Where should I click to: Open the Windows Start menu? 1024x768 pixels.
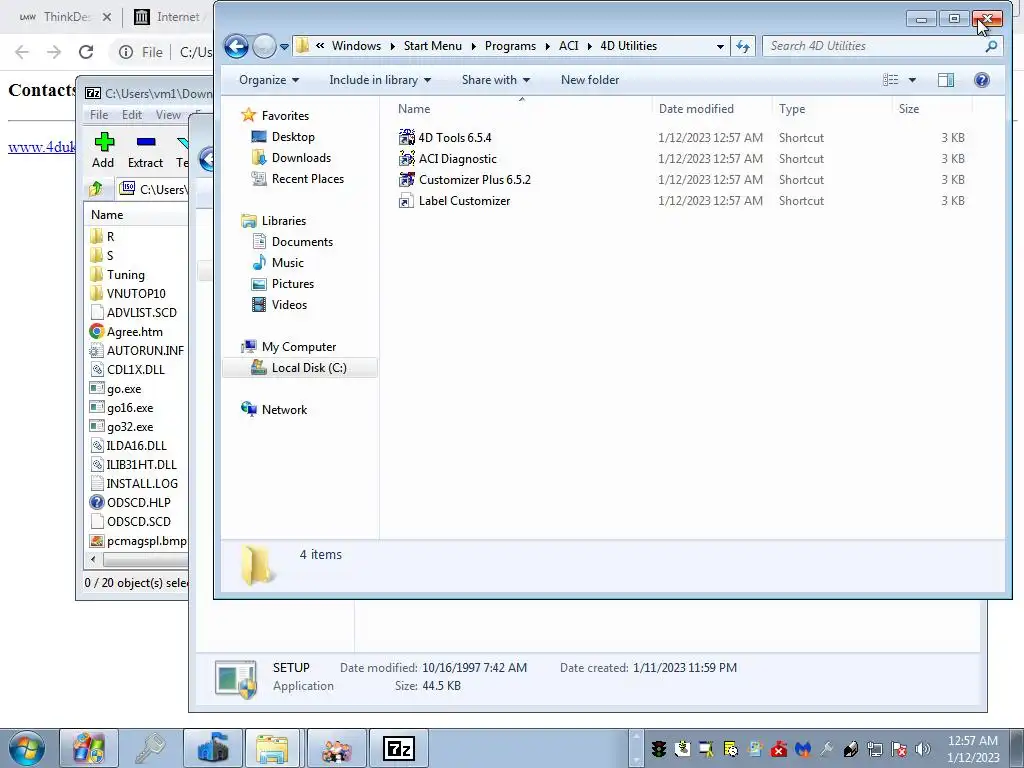pos(26,748)
